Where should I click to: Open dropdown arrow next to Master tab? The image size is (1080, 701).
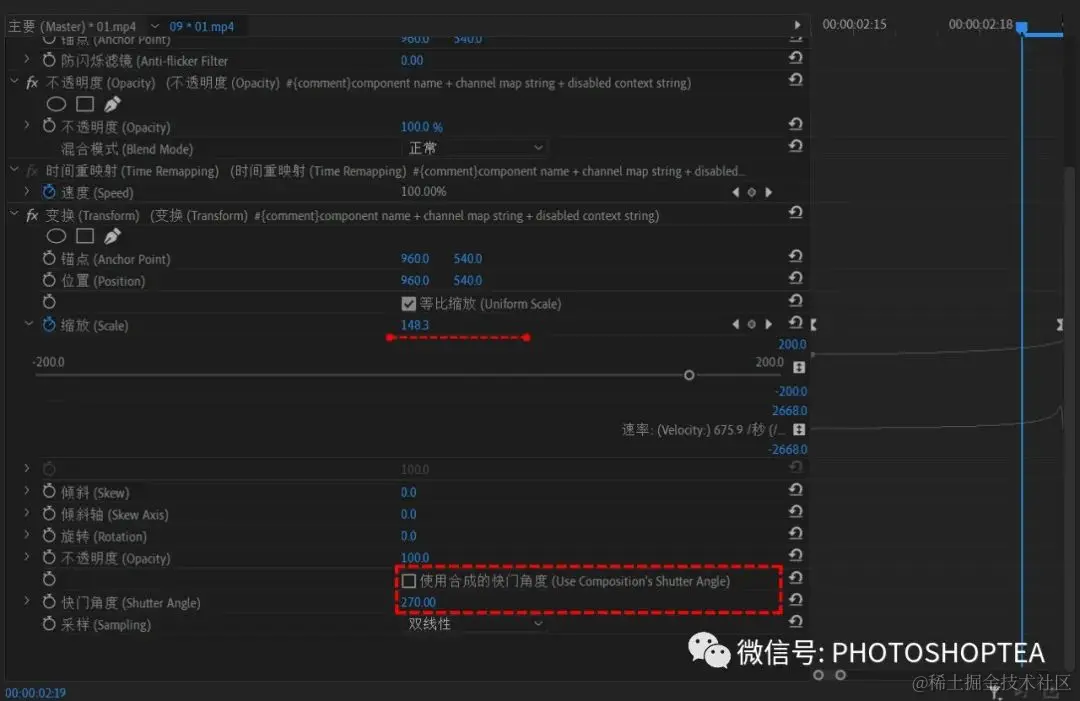pyautogui.click(x=155, y=26)
